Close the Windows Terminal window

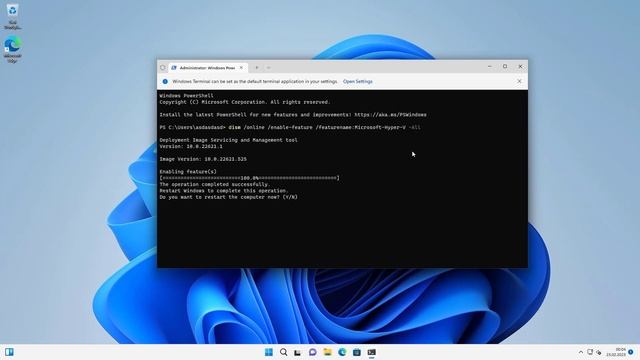520,67
